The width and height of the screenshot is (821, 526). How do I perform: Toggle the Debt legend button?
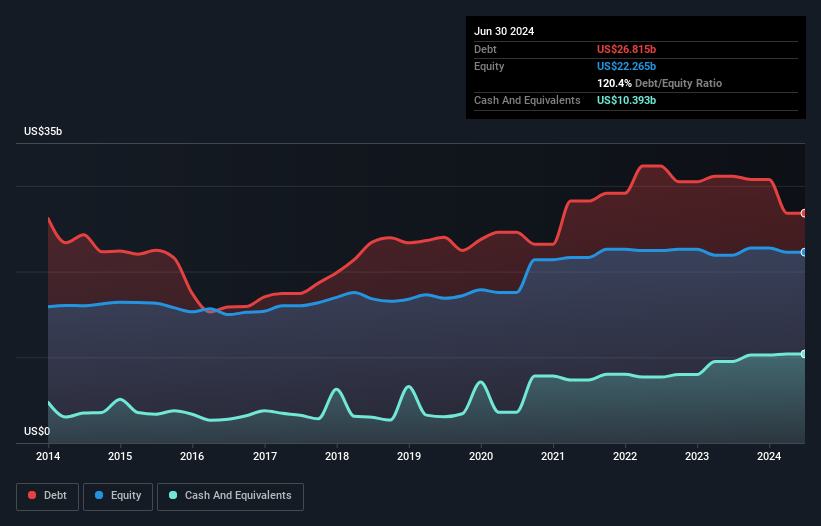click(x=46, y=496)
